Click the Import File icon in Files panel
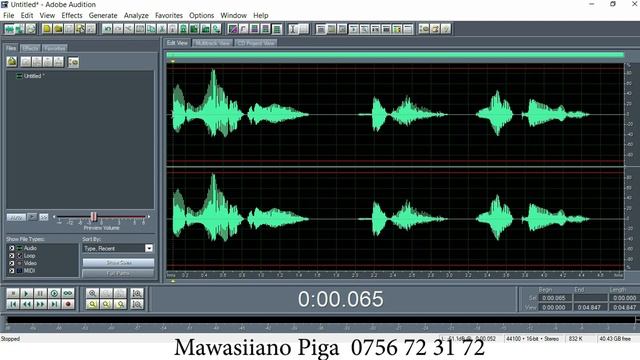Screen dimensions: 640x360 12,62
